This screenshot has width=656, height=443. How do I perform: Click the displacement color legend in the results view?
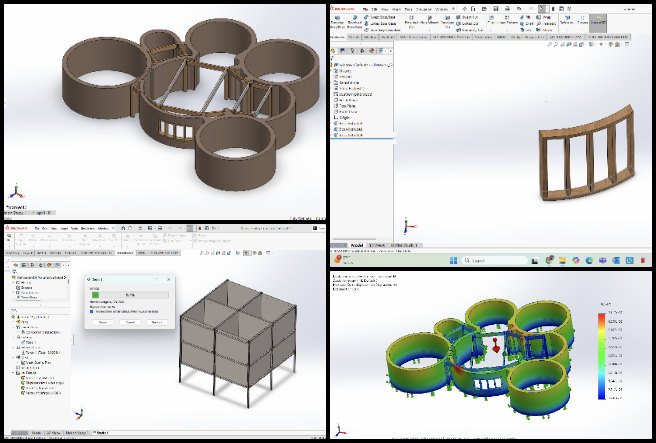[602, 356]
